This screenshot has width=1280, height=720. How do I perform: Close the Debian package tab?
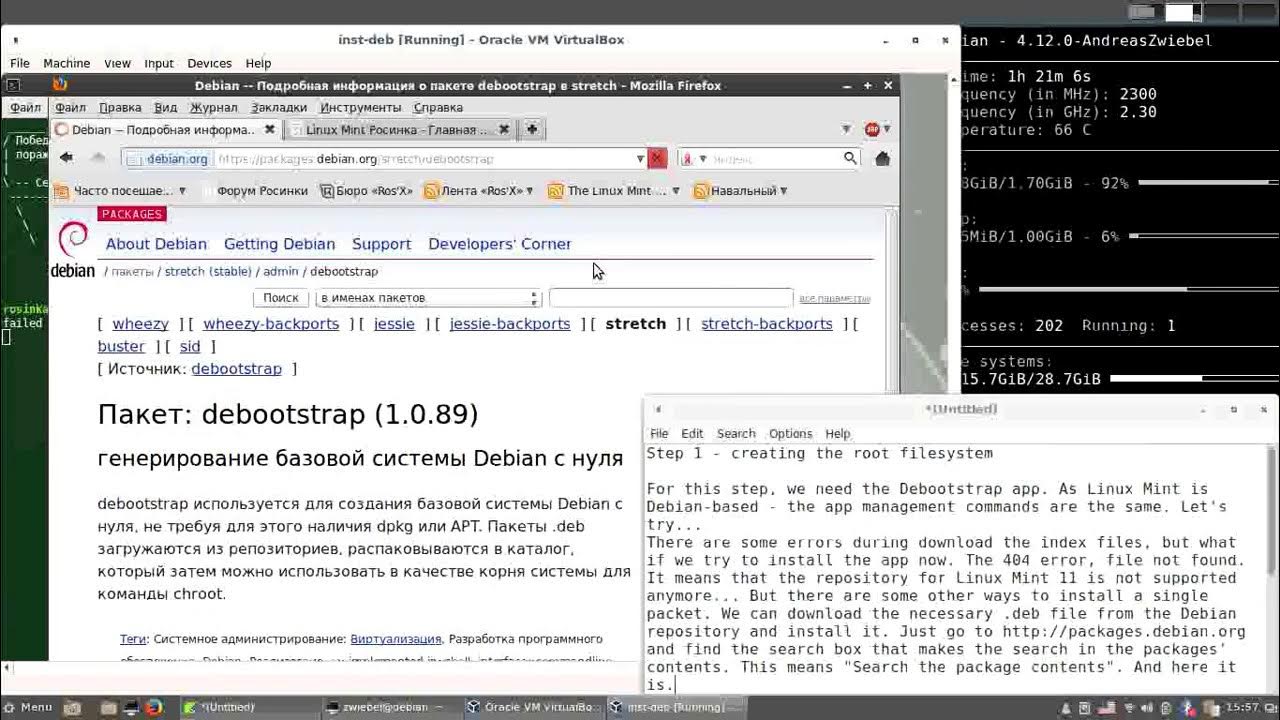coord(269,129)
